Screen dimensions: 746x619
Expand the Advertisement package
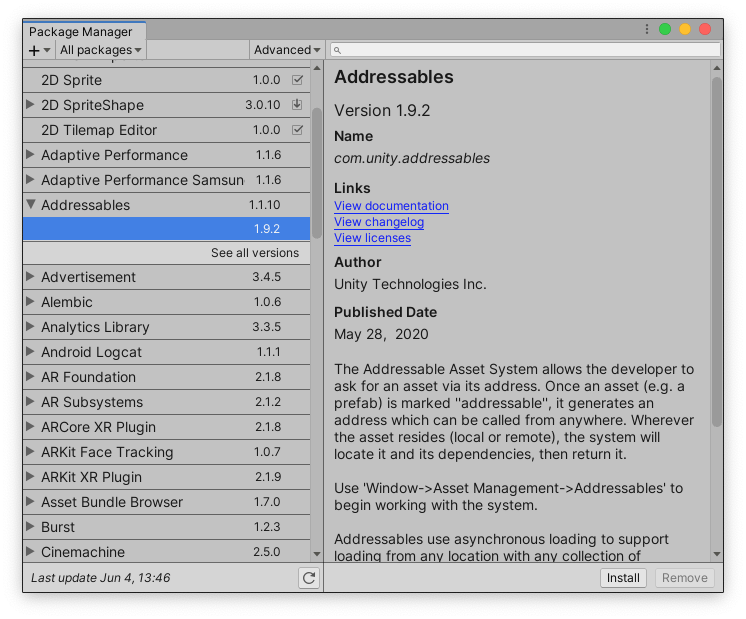30,276
